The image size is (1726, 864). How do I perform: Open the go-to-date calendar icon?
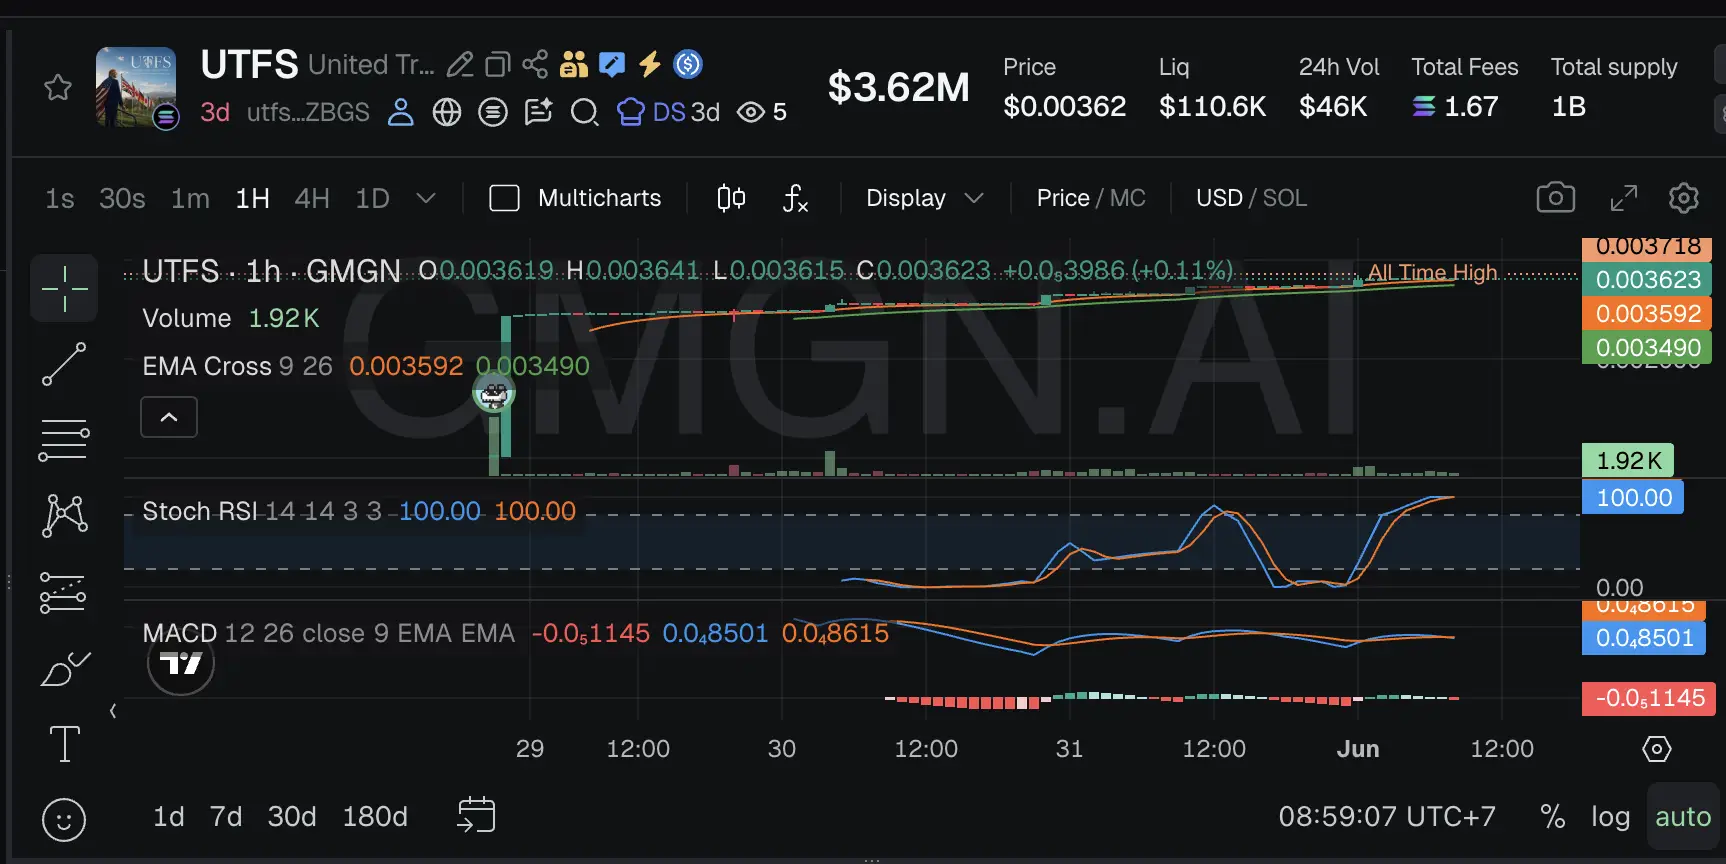(x=476, y=815)
